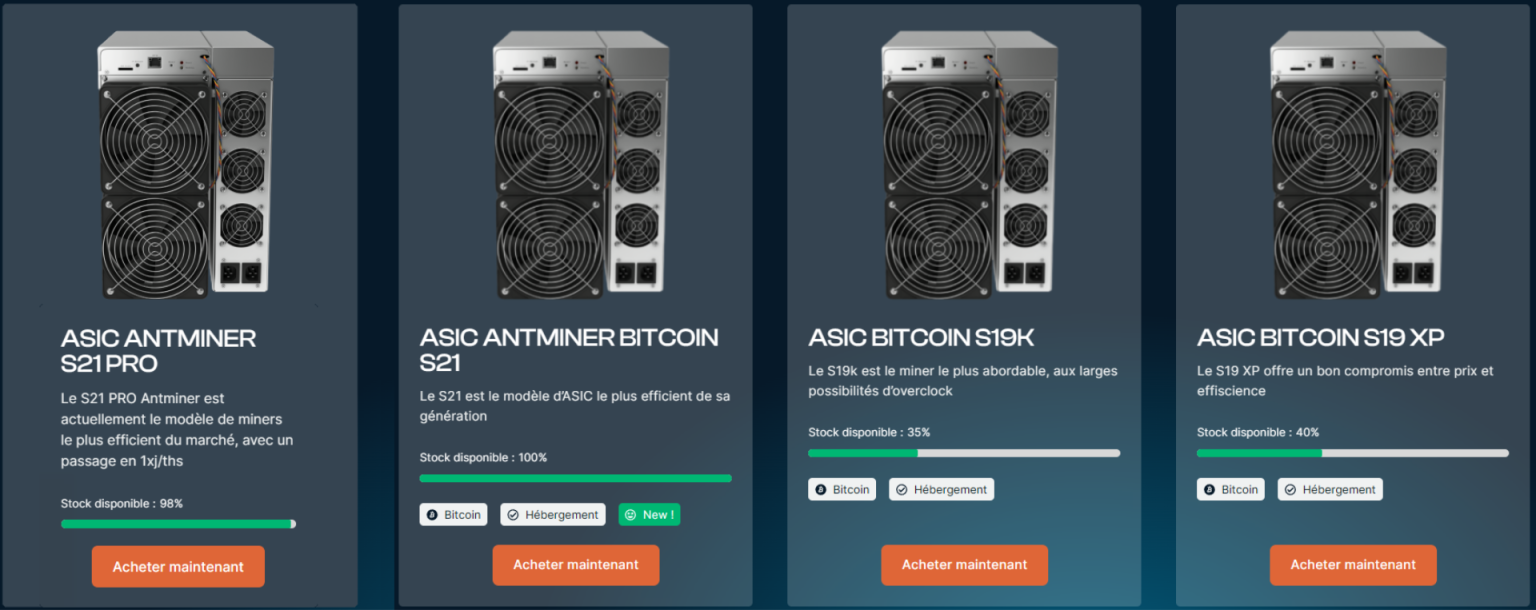Click Bitcoin coin icon on S19 XP card
Screen dimensions: 1536x610
coord(1210,490)
